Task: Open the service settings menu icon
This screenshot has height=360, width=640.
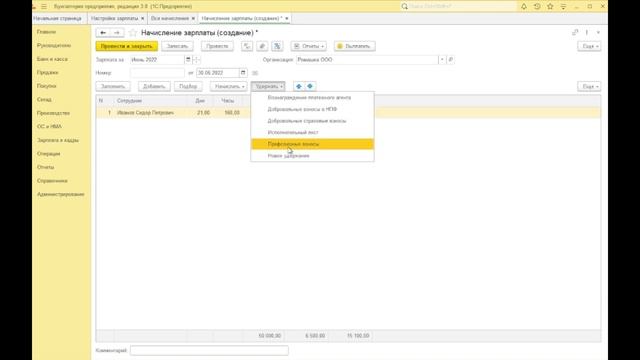Action: [563, 7]
